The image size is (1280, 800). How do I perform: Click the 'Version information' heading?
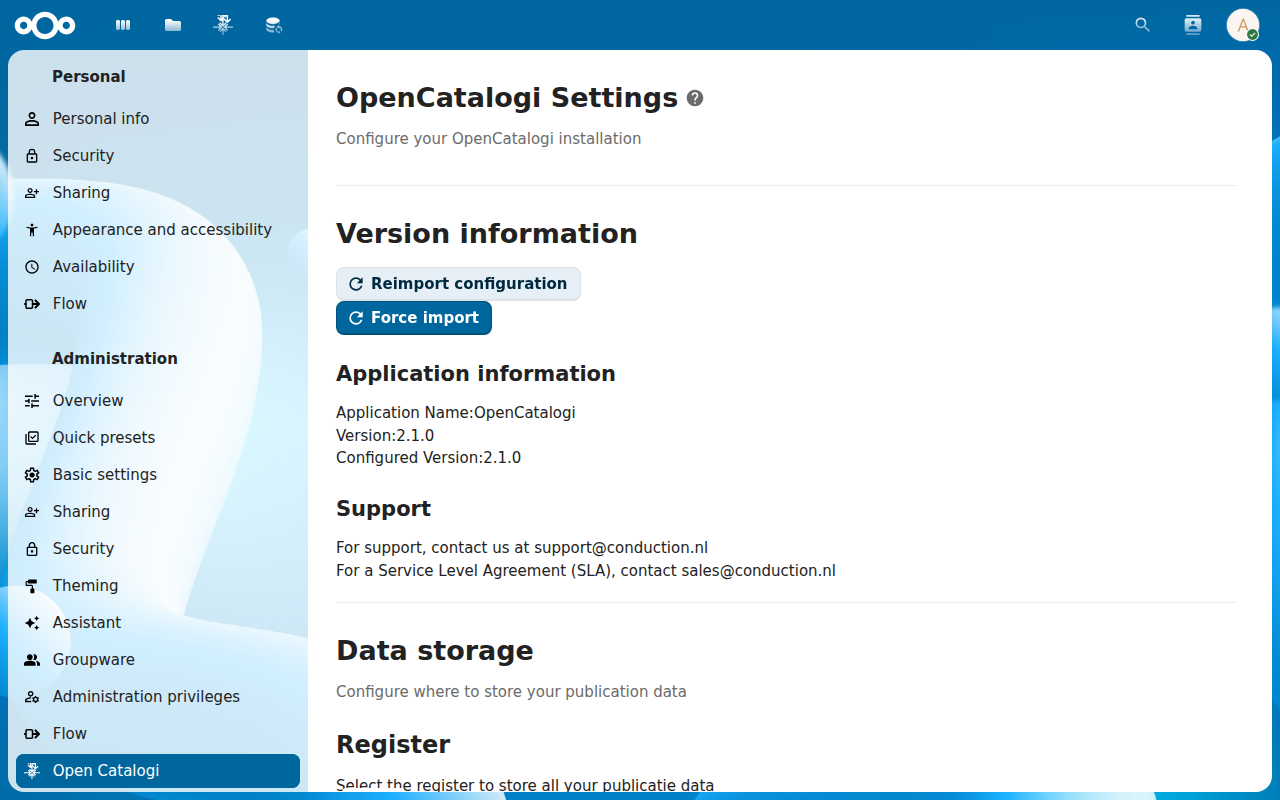(x=487, y=233)
